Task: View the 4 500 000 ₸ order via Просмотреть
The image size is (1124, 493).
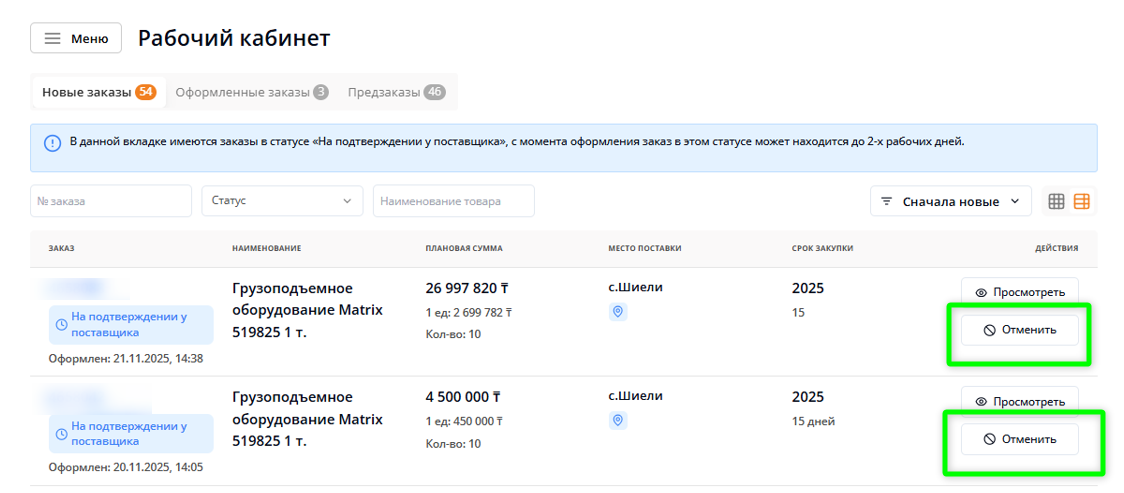Action: click(x=1019, y=401)
